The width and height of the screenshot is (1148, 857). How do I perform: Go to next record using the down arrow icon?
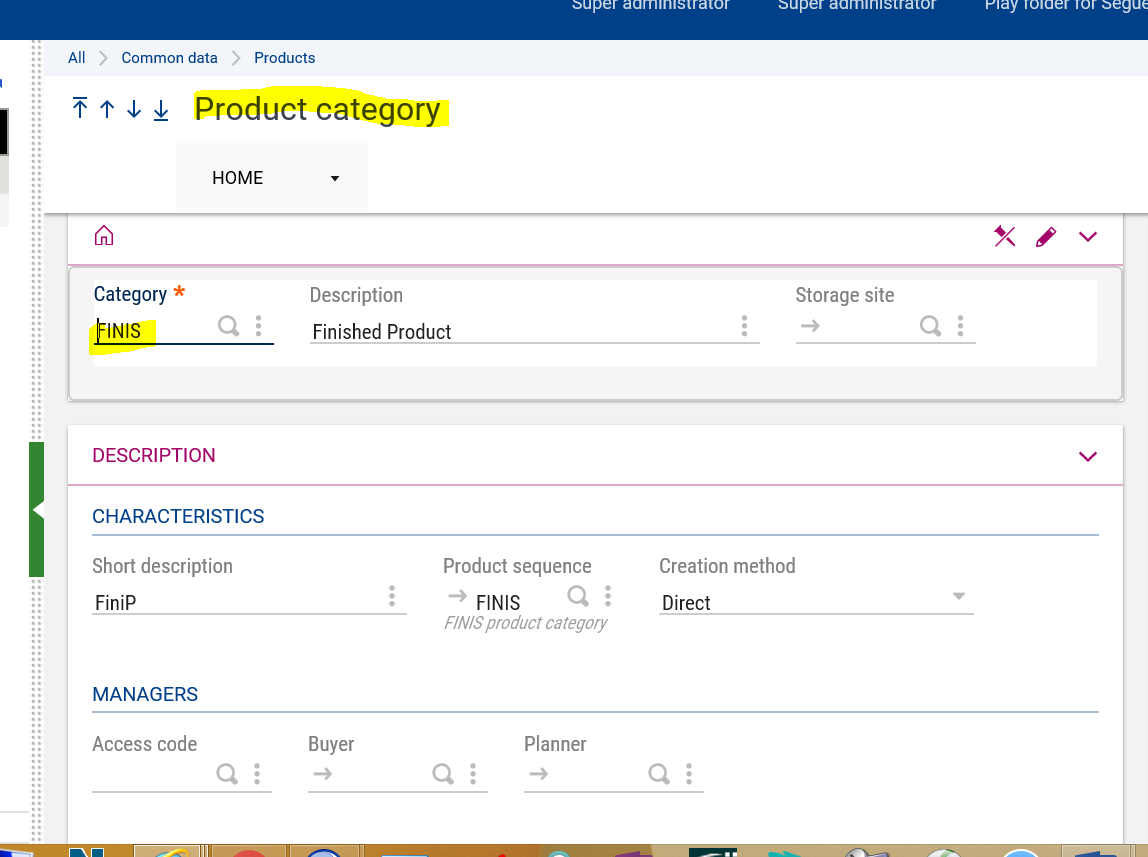pyautogui.click(x=133, y=108)
